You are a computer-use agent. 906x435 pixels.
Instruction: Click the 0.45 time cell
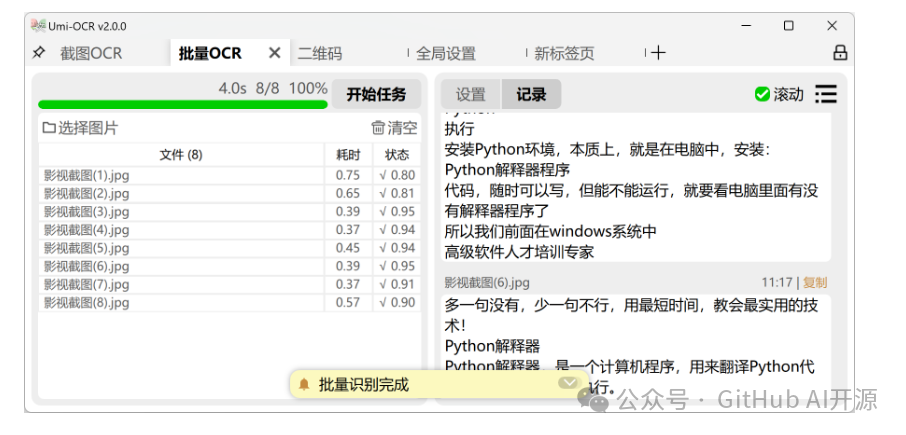point(348,248)
